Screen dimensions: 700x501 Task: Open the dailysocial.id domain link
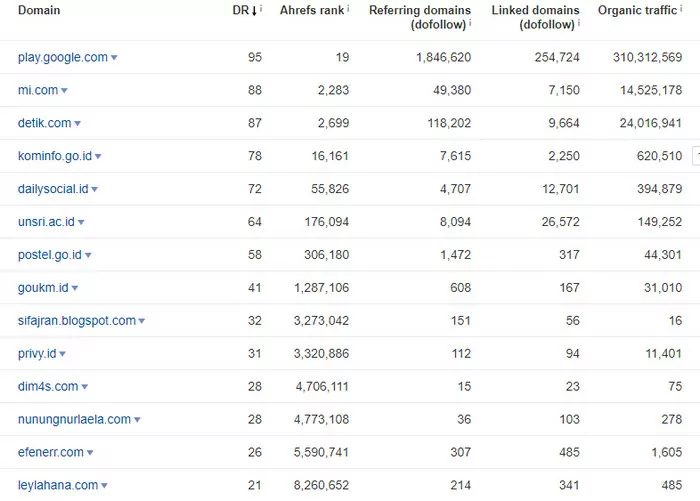point(53,189)
